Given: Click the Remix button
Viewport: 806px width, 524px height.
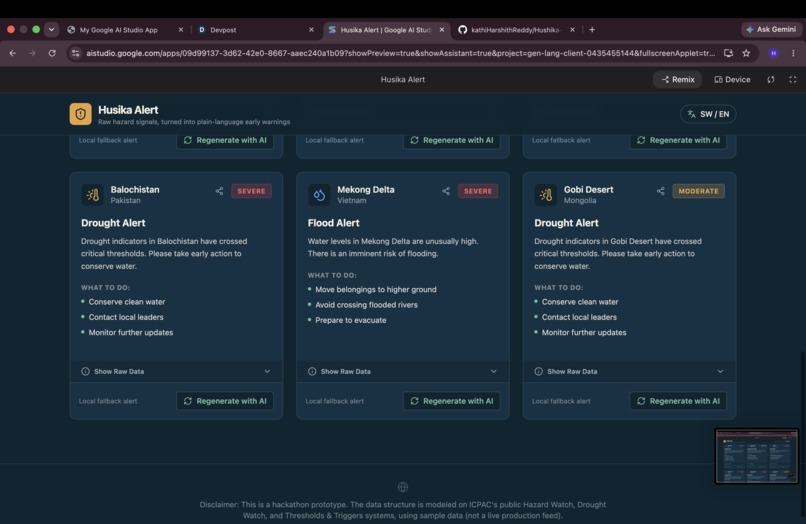Looking at the screenshot, I should [678, 80].
